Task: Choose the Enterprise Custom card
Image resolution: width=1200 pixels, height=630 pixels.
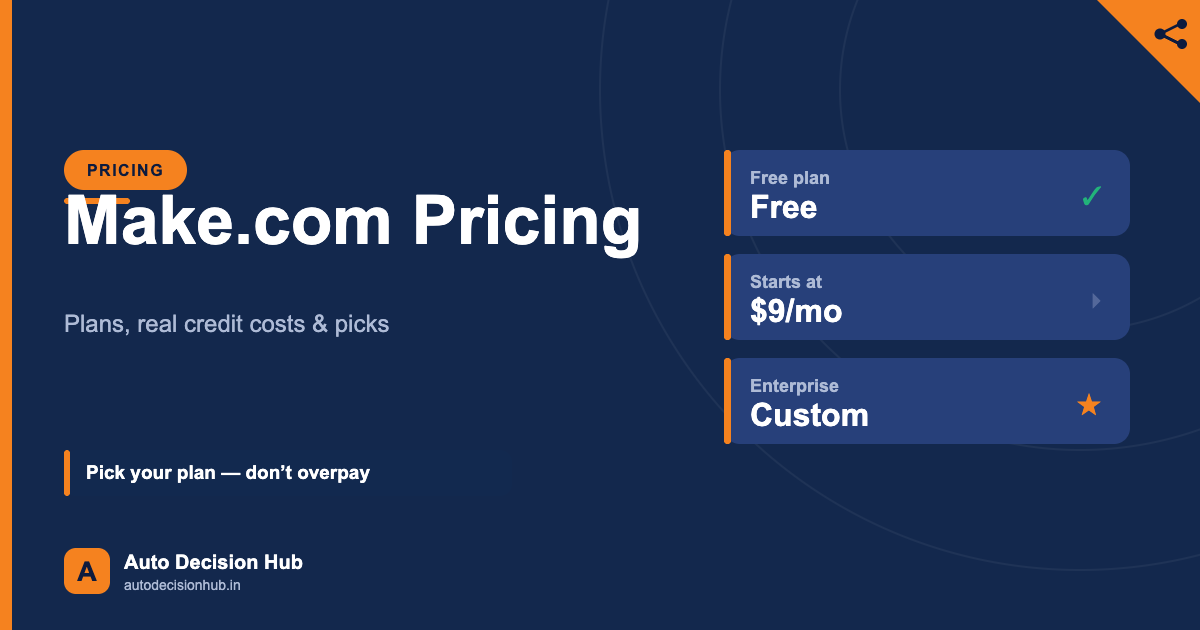Action: click(927, 401)
